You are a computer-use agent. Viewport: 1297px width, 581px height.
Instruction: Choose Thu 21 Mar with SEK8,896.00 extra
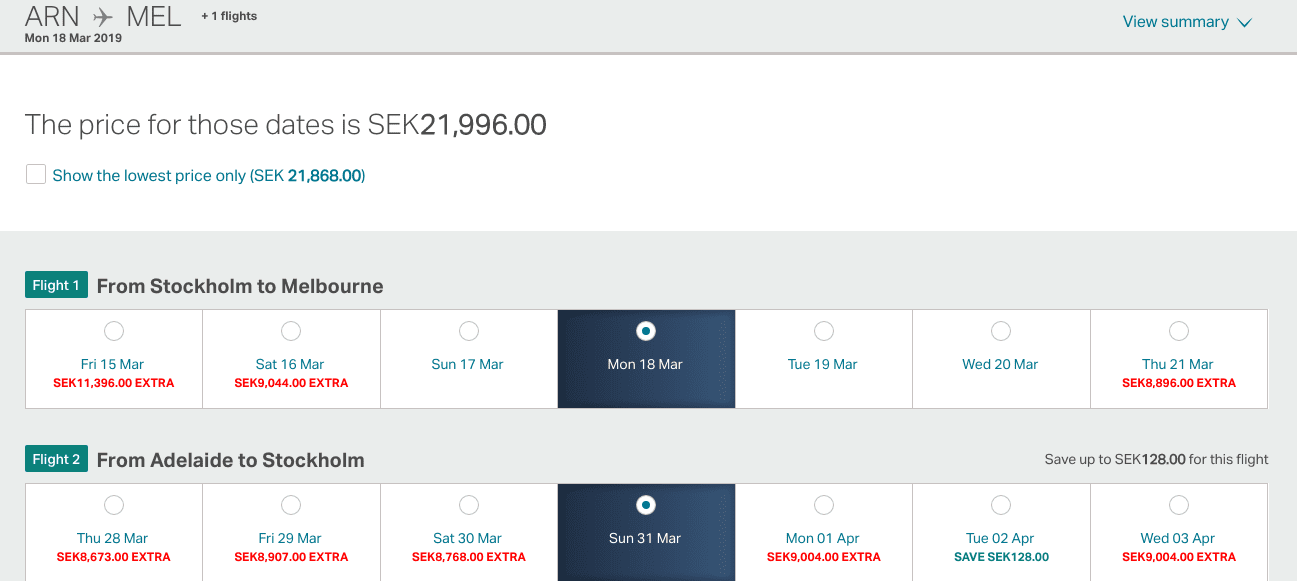(x=1179, y=331)
